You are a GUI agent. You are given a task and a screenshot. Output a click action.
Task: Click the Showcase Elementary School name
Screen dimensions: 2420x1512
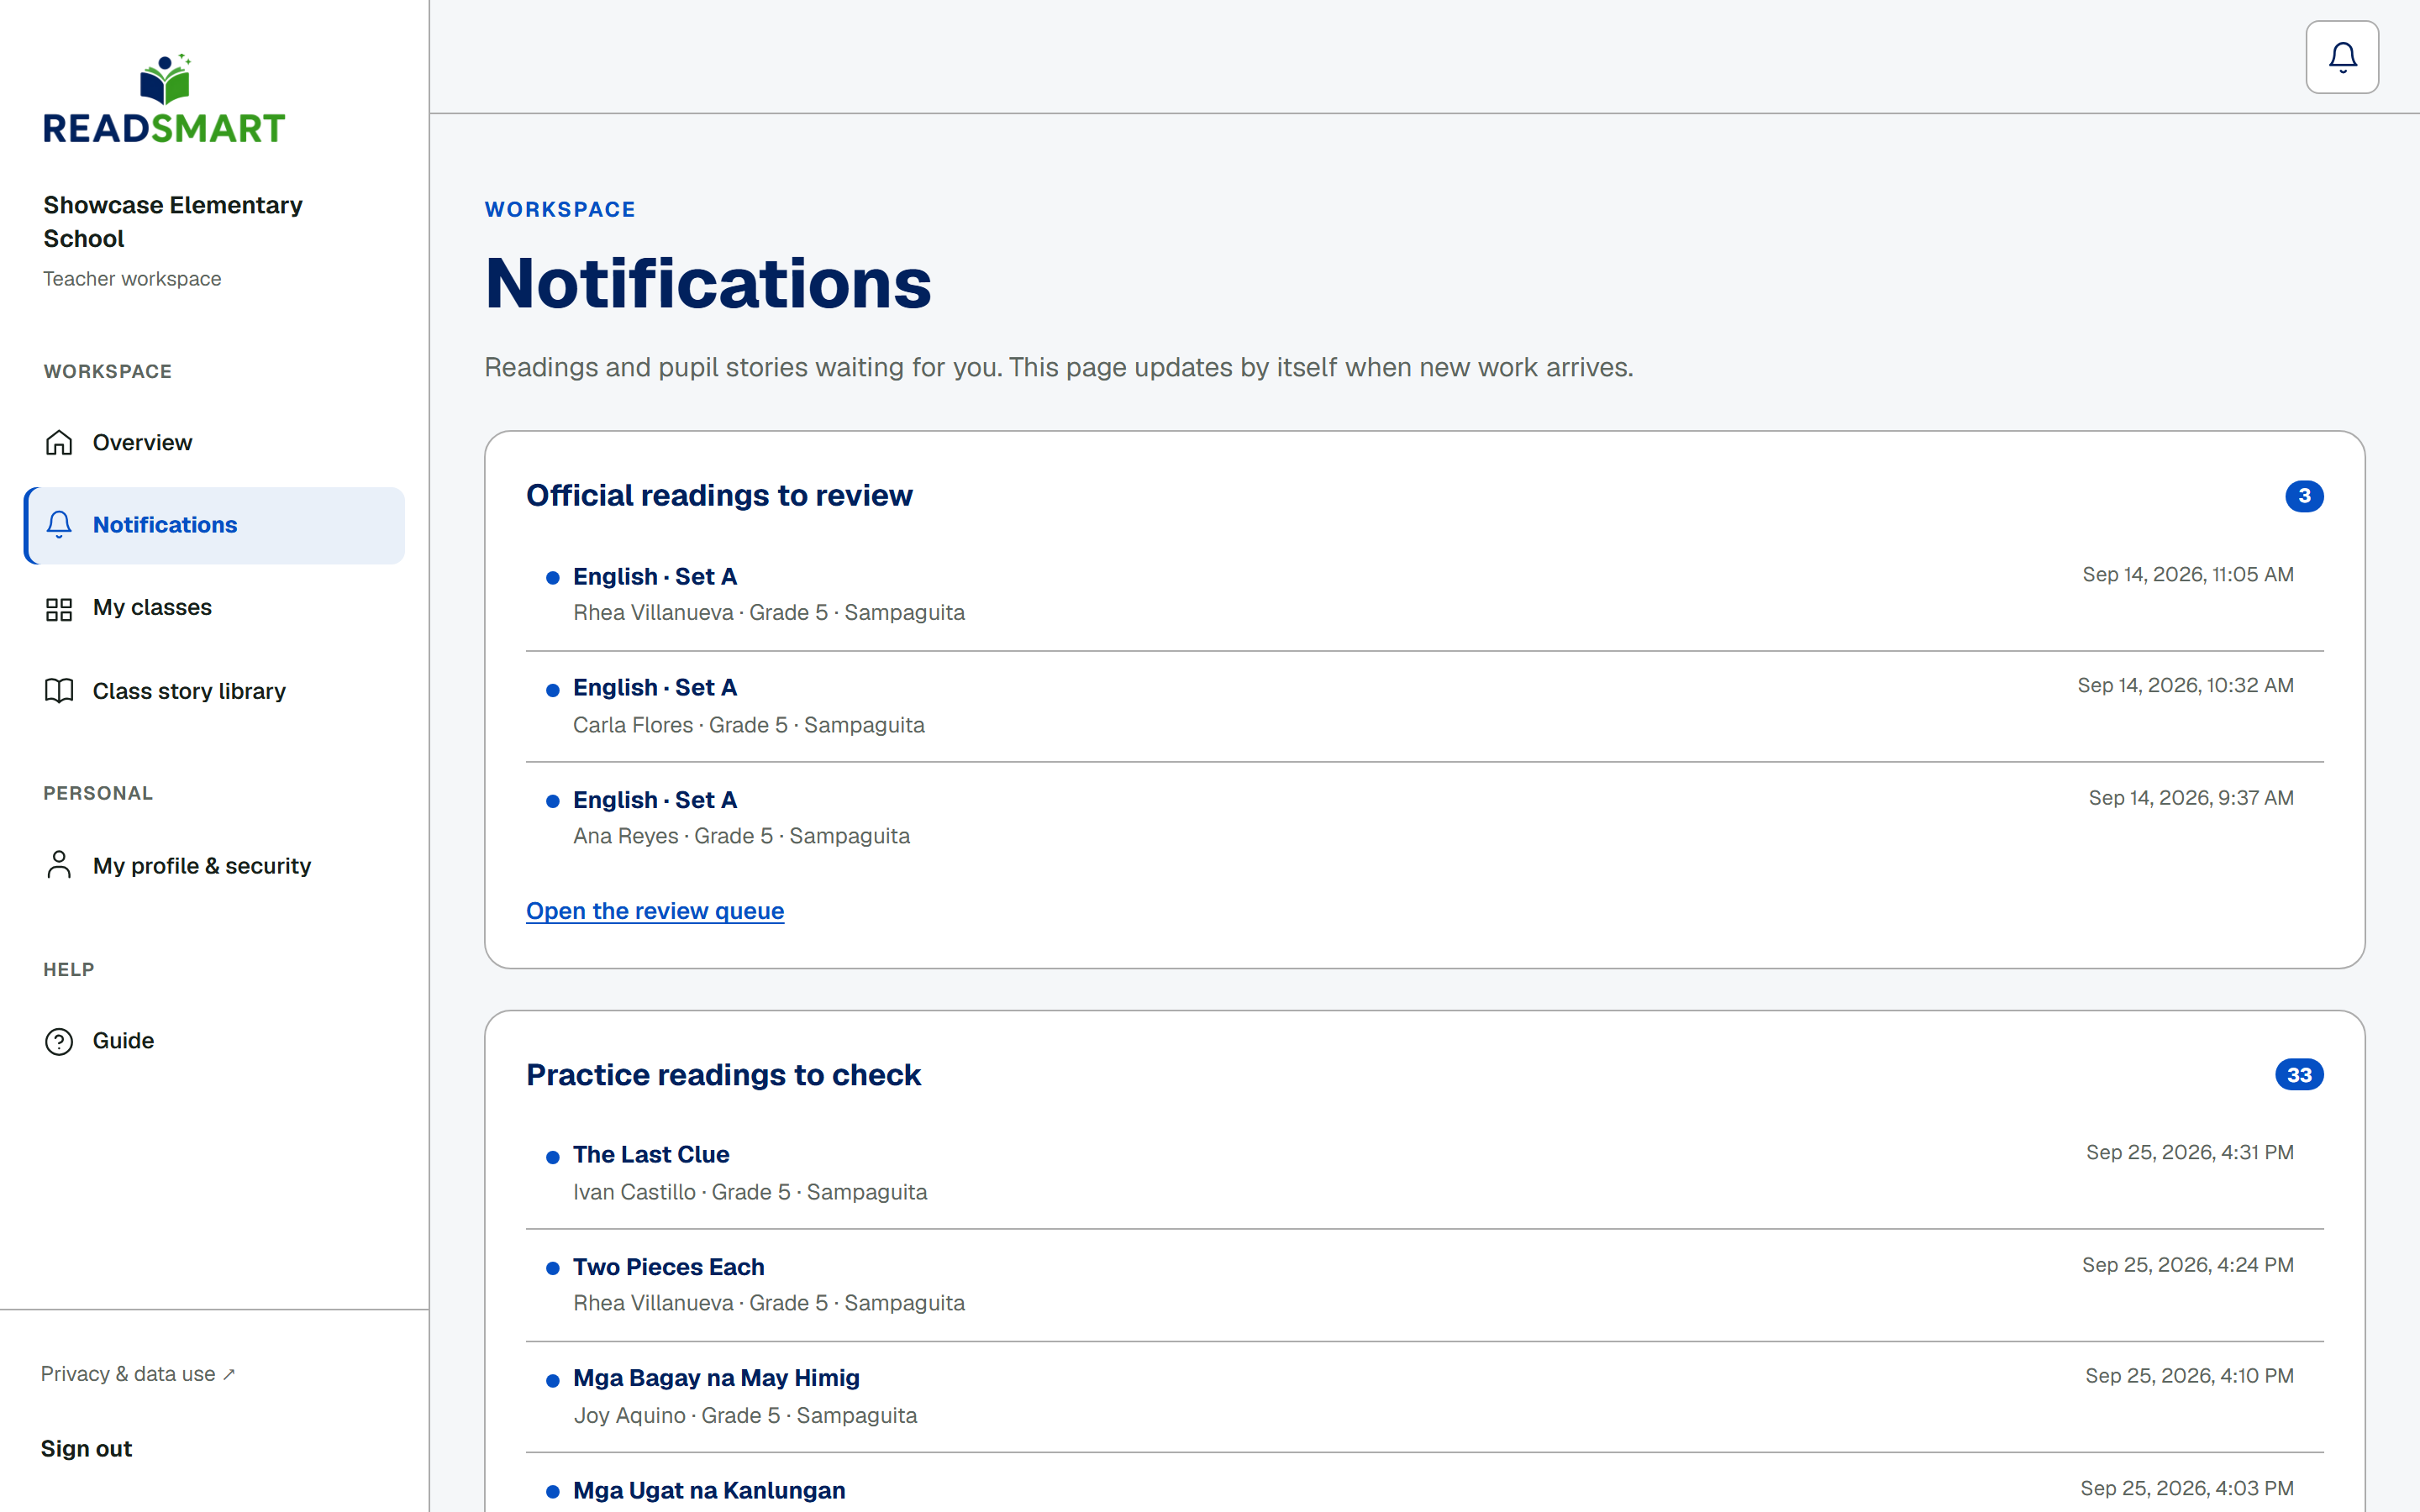173,222
